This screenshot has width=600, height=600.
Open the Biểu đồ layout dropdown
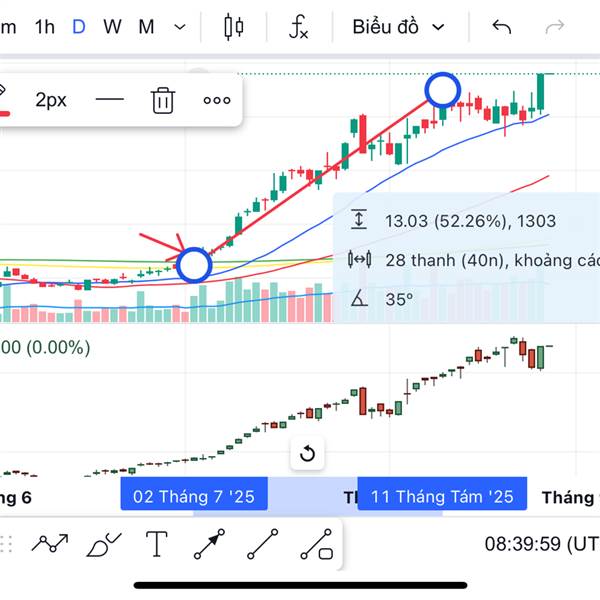(x=398, y=27)
